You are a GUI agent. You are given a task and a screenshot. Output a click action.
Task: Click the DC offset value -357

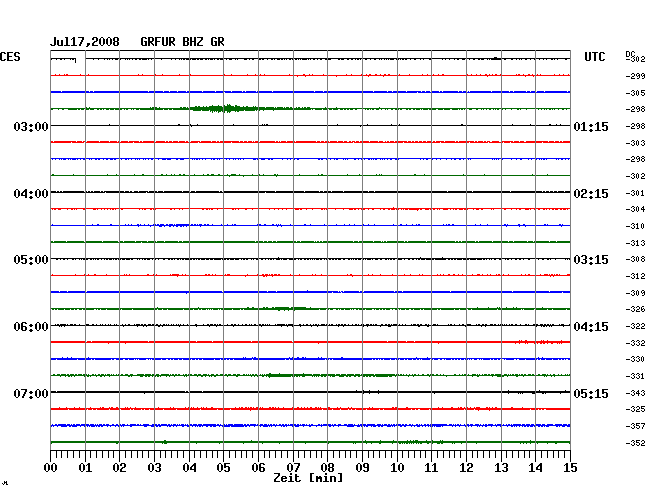pos(635,426)
